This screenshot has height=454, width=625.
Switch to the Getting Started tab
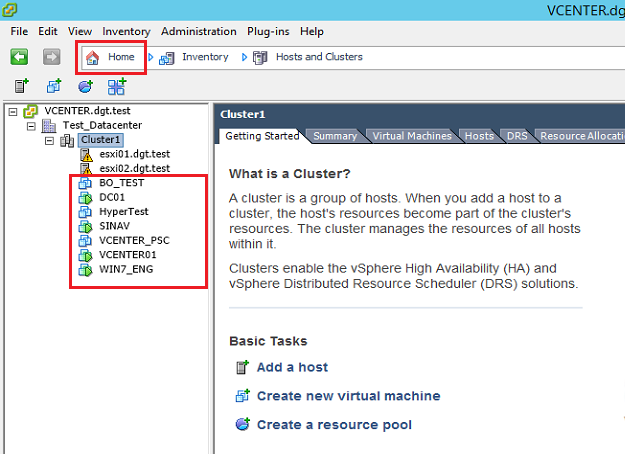(262, 136)
